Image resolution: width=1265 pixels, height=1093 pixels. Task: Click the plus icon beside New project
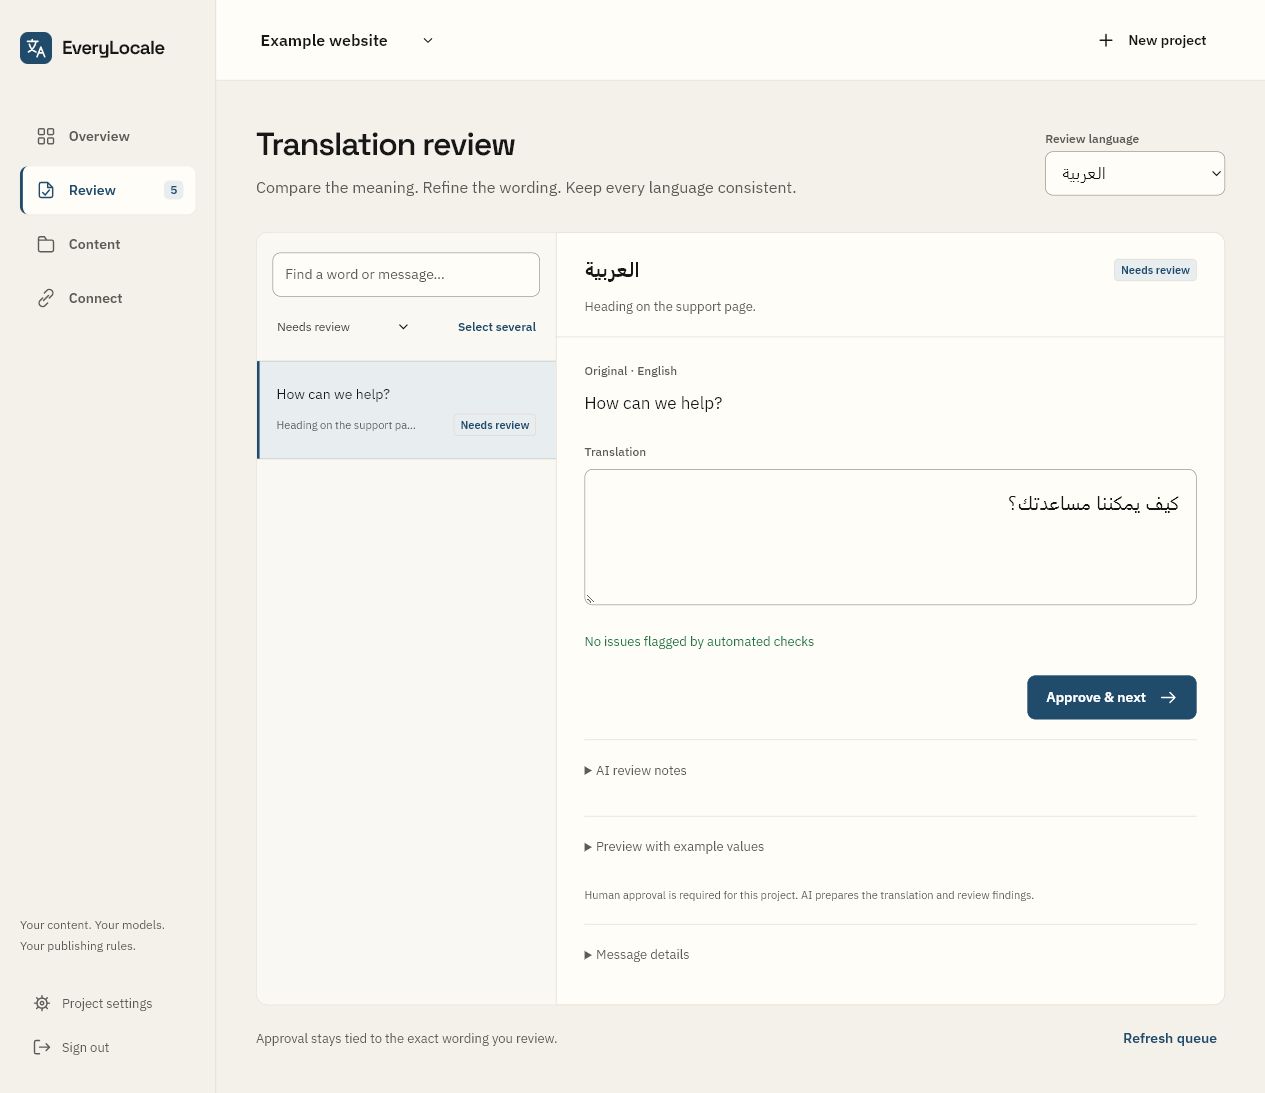pyautogui.click(x=1106, y=40)
